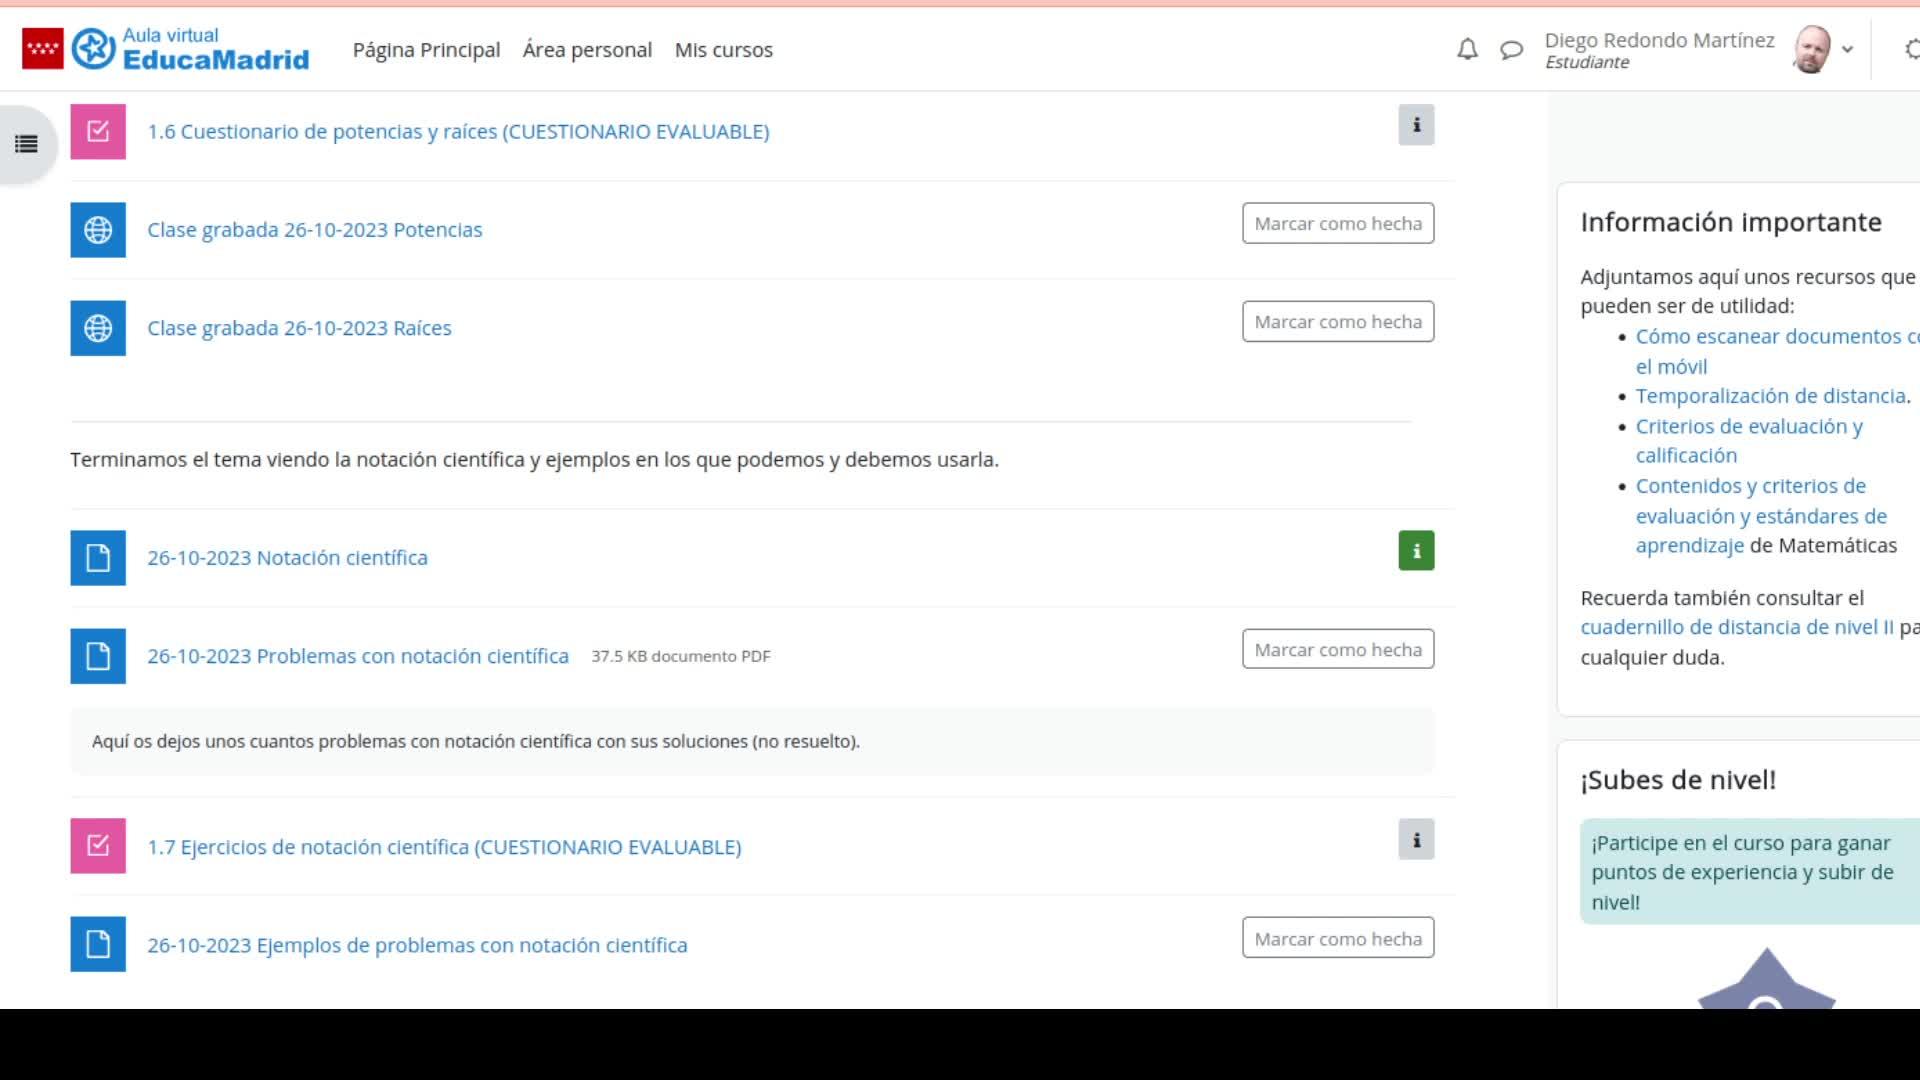
Task: Mark Clase grabada Raíces as done
Action: point(1338,322)
